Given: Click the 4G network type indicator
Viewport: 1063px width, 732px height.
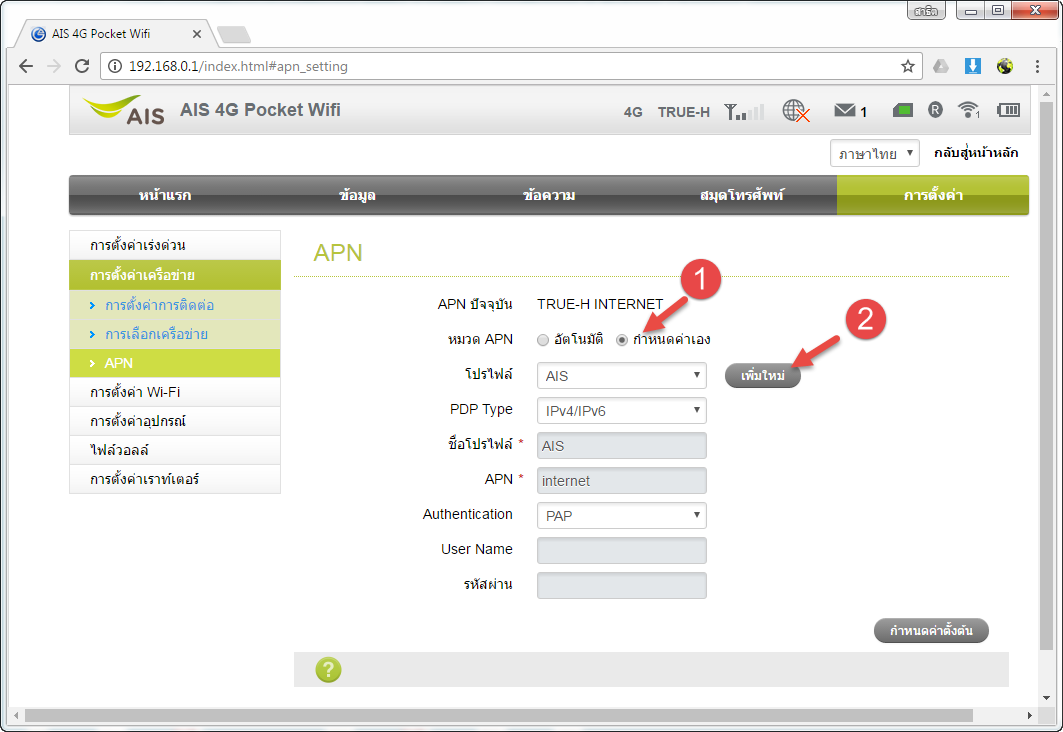Looking at the screenshot, I should [633, 112].
